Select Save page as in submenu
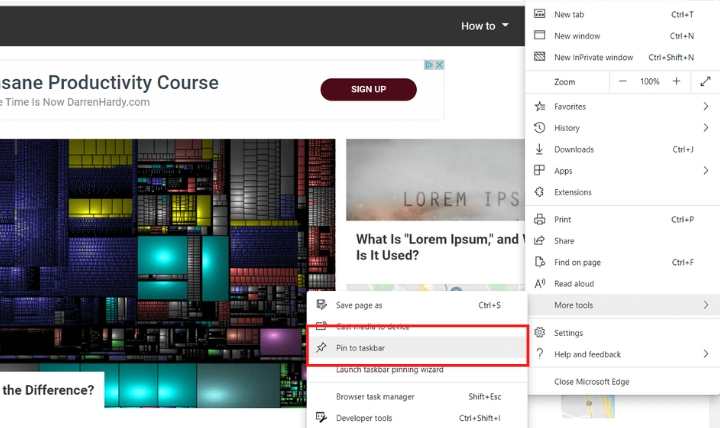Image resolution: width=720 pixels, height=428 pixels. click(x=417, y=305)
